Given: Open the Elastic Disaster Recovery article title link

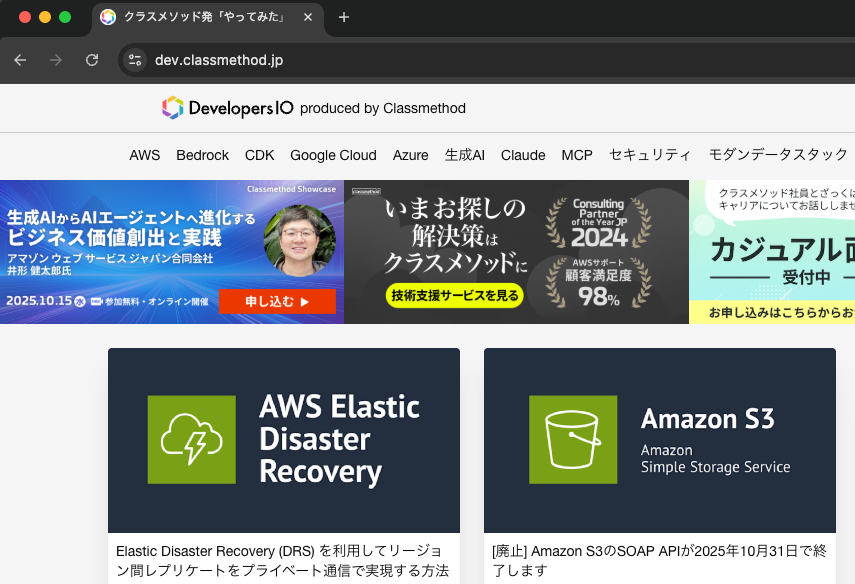Looking at the screenshot, I should click(x=283, y=560).
